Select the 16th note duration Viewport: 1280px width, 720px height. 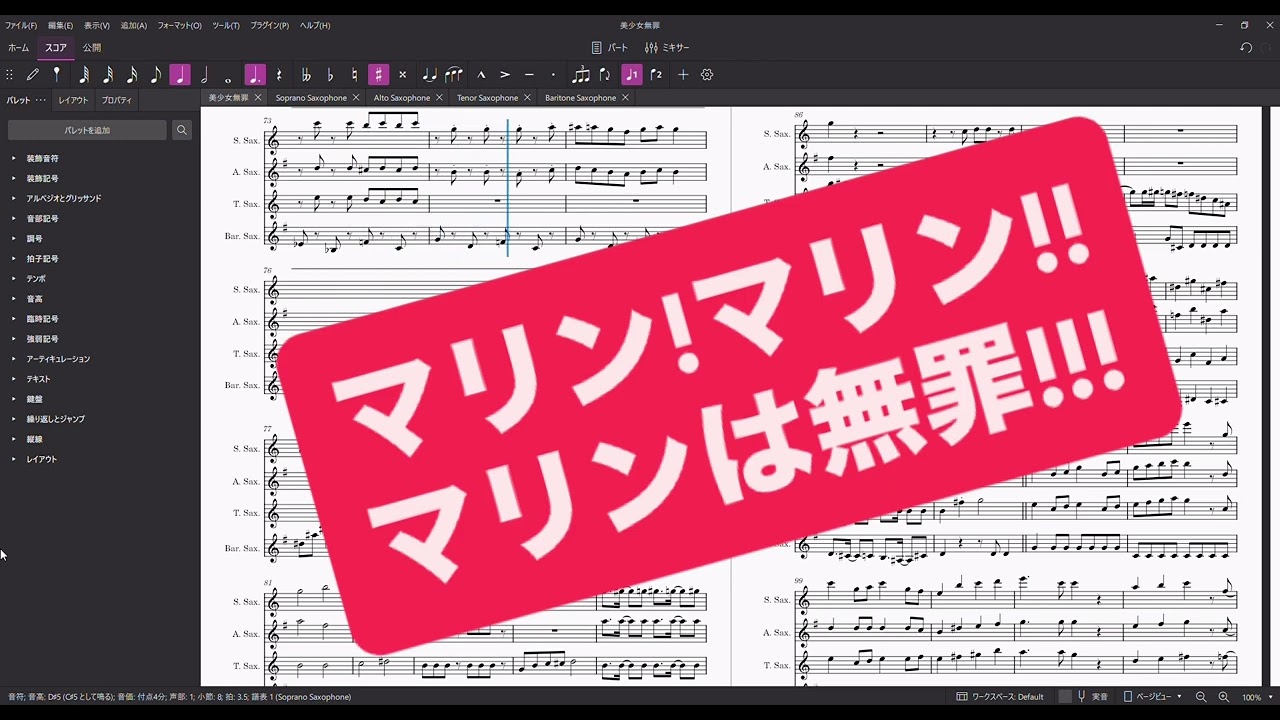coord(132,75)
